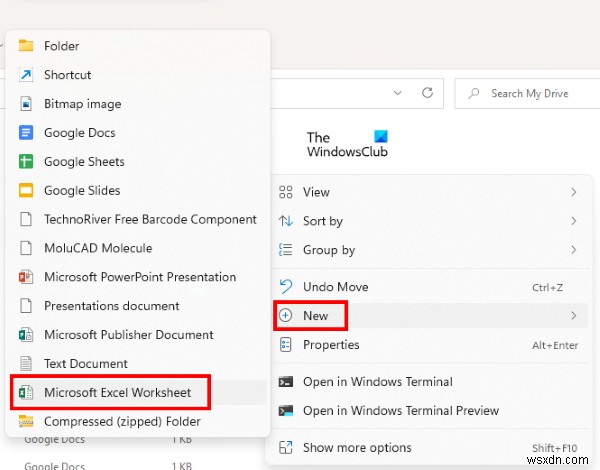Select Microsoft PowerPoint Presentation entry
The image size is (600, 470).
pos(138,277)
